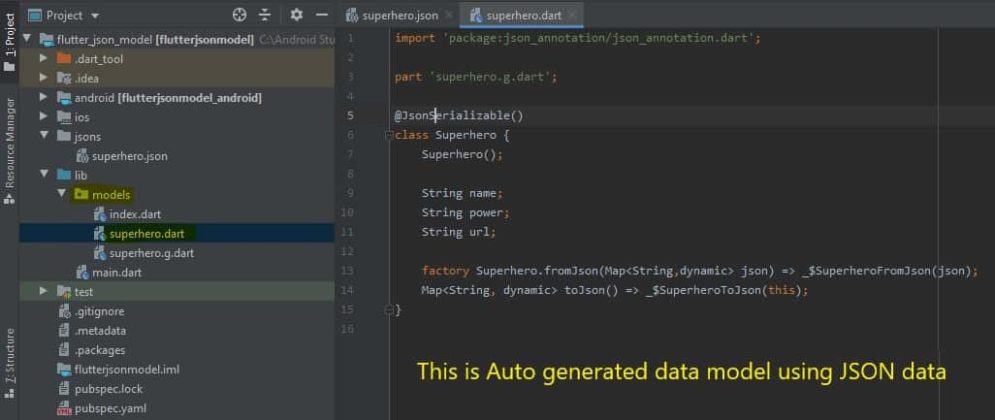Image resolution: width=995 pixels, height=420 pixels.
Task: Expand the .dart_tool folder
Action: point(43,59)
